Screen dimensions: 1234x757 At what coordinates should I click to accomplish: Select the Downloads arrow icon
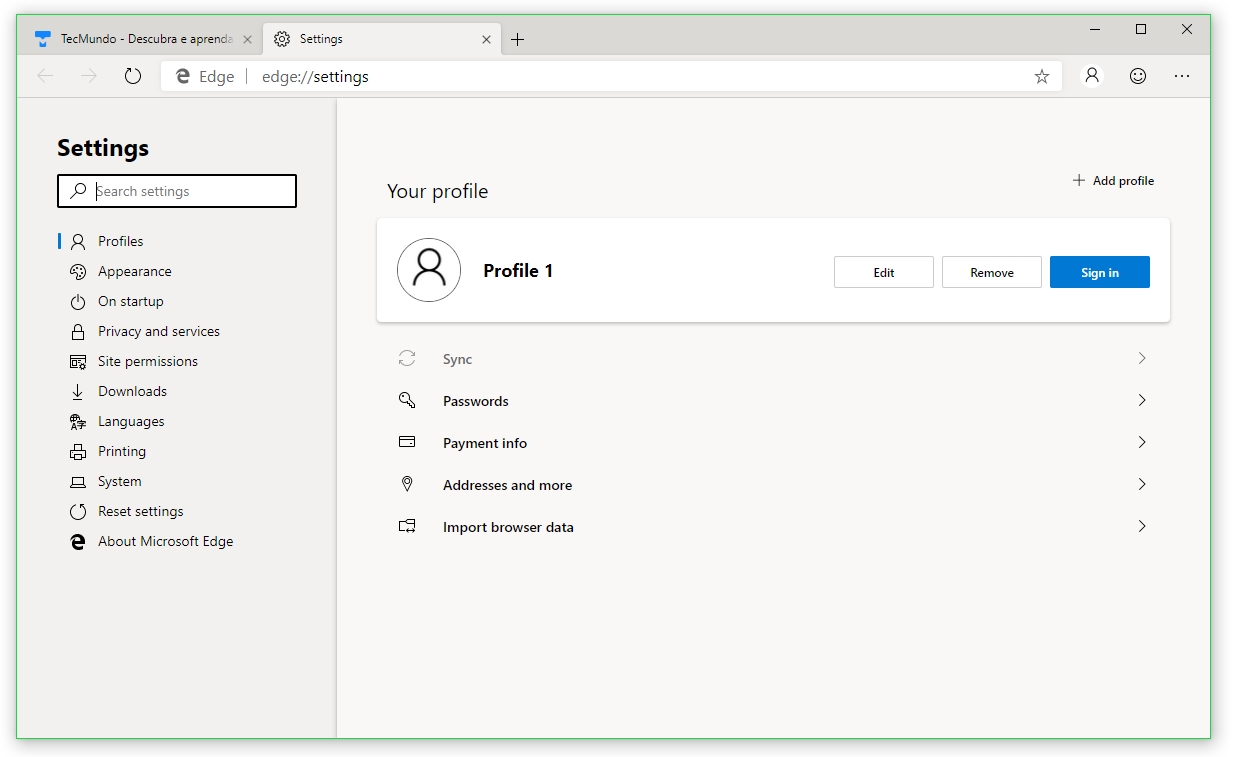pos(78,392)
